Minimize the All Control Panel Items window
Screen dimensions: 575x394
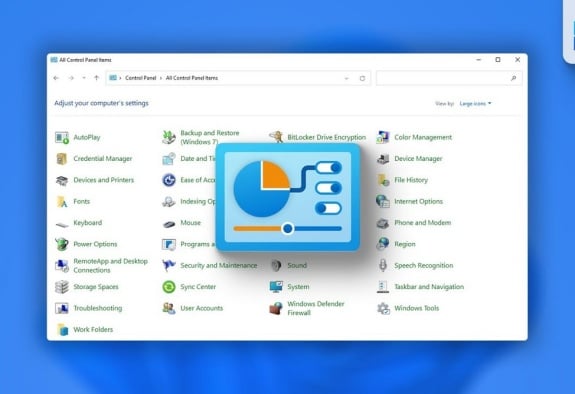click(479, 60)
